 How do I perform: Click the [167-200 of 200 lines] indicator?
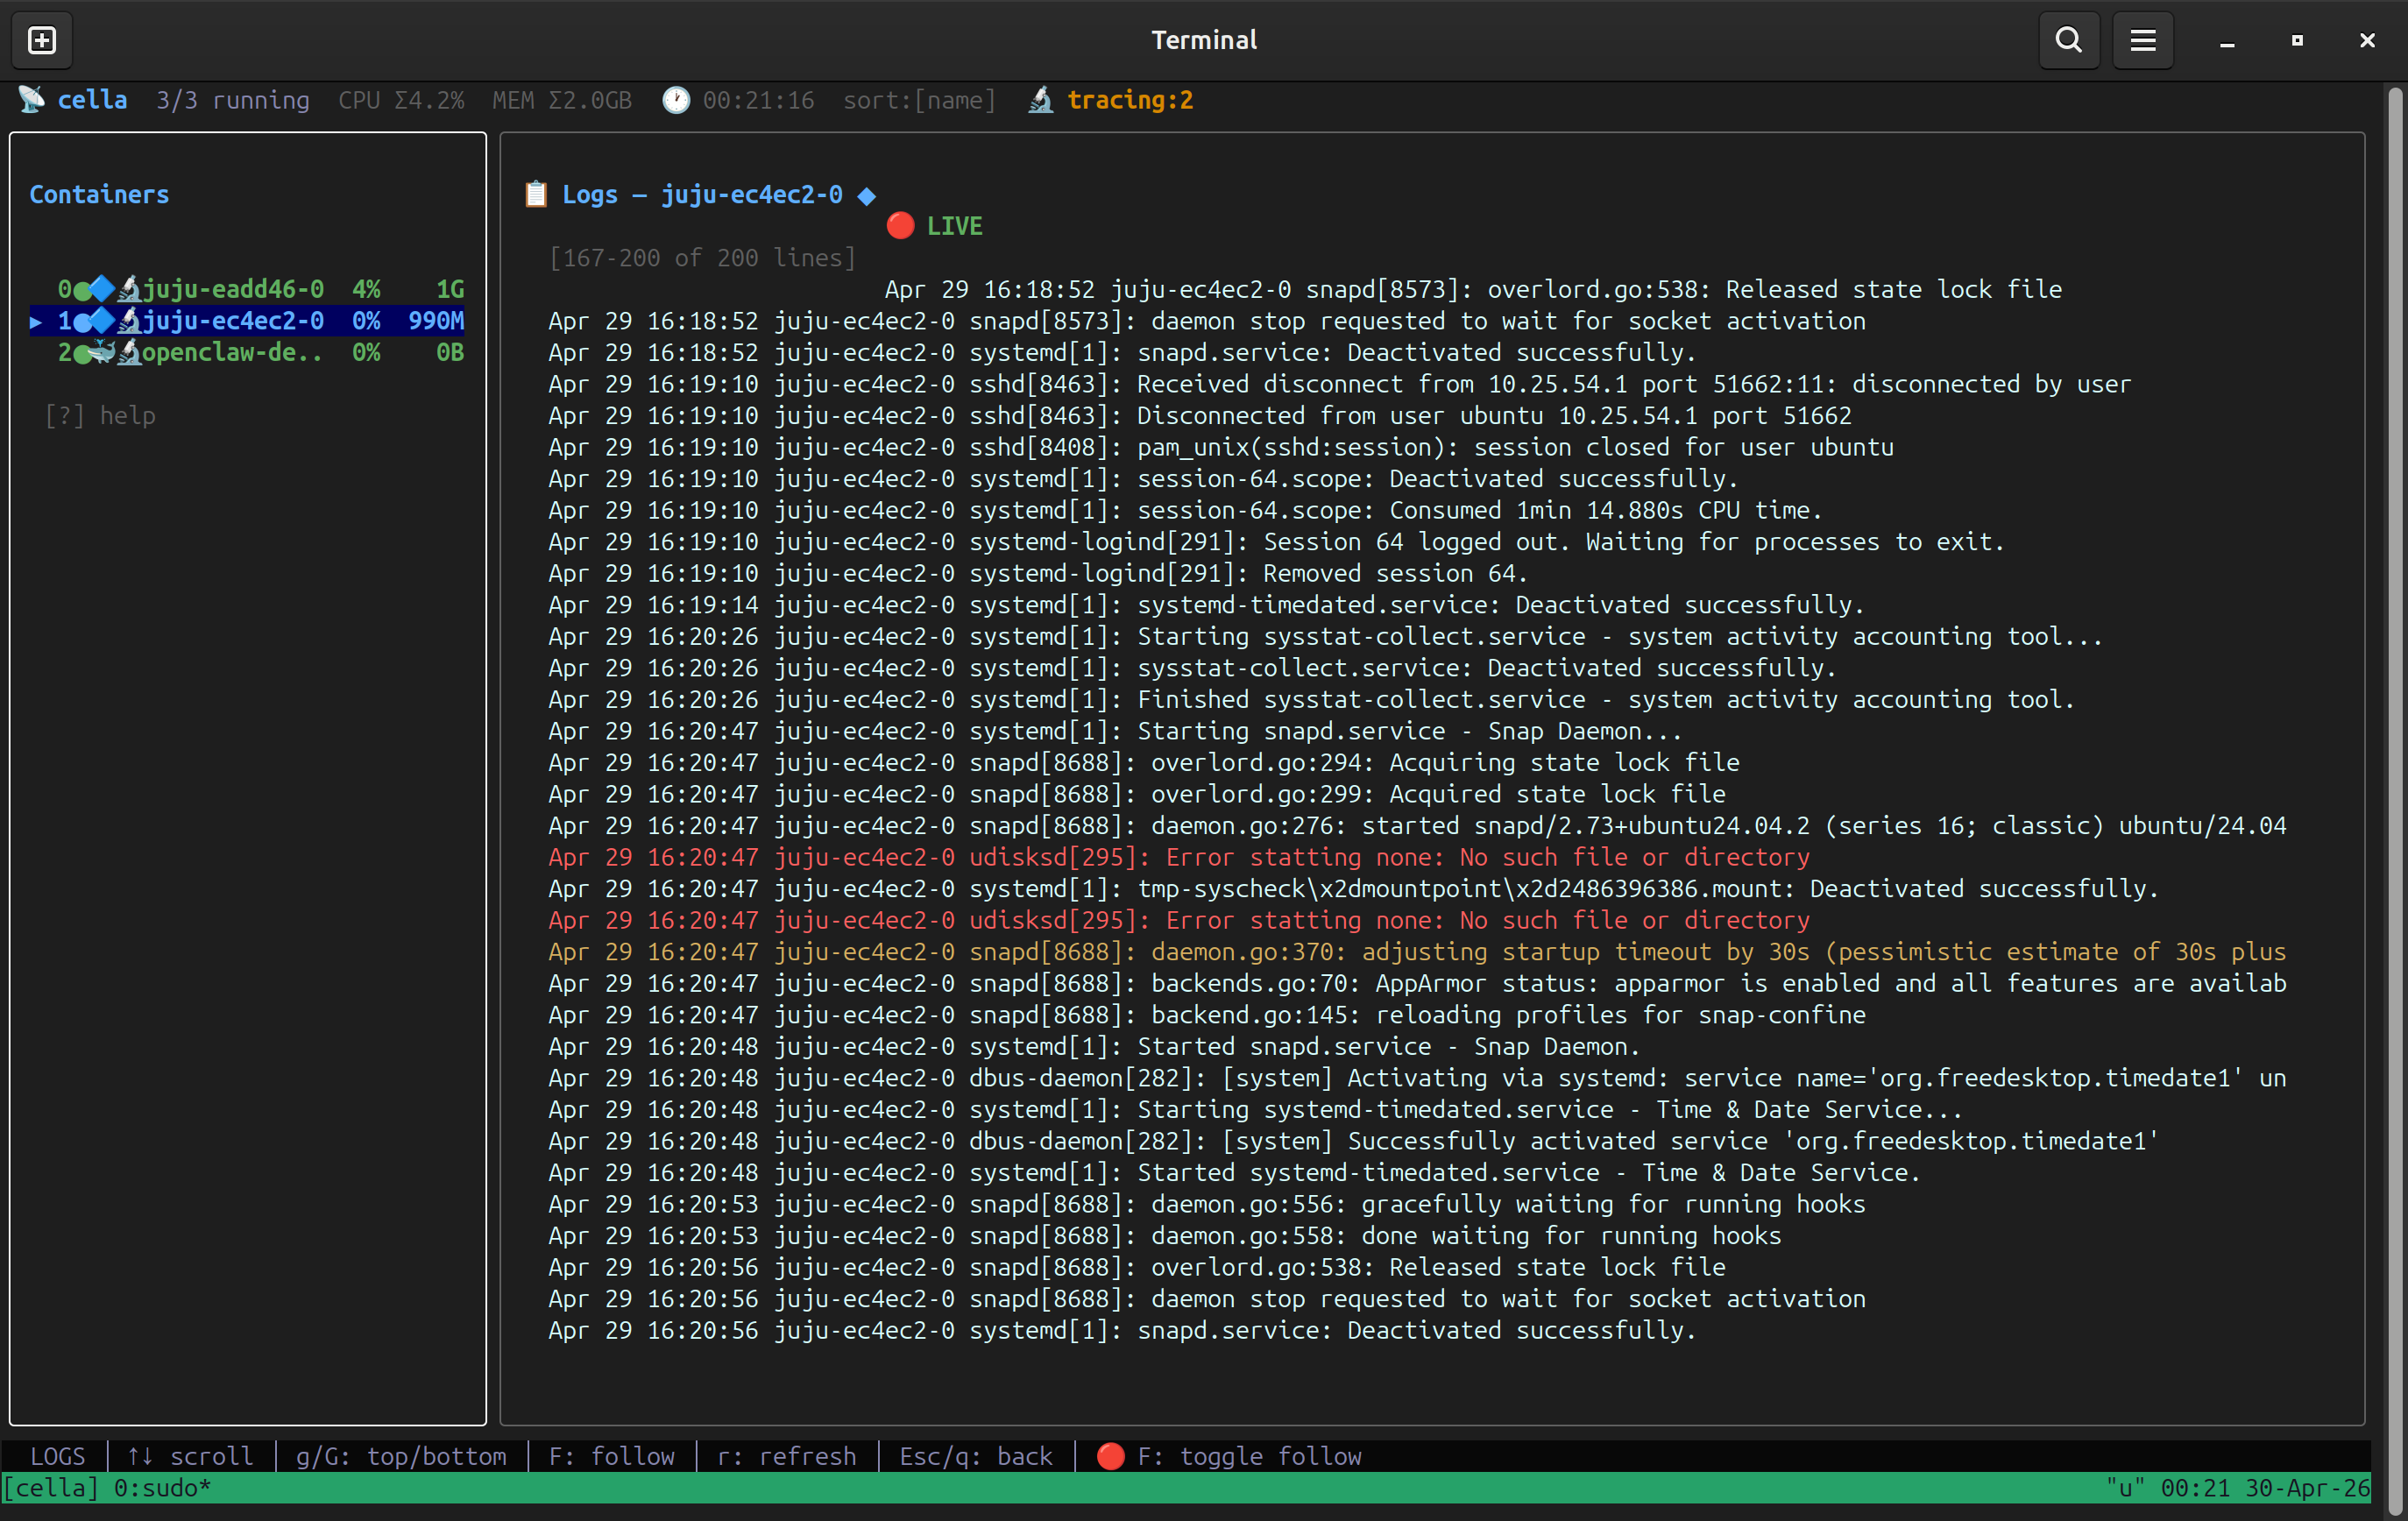click(x=703, y=258)
